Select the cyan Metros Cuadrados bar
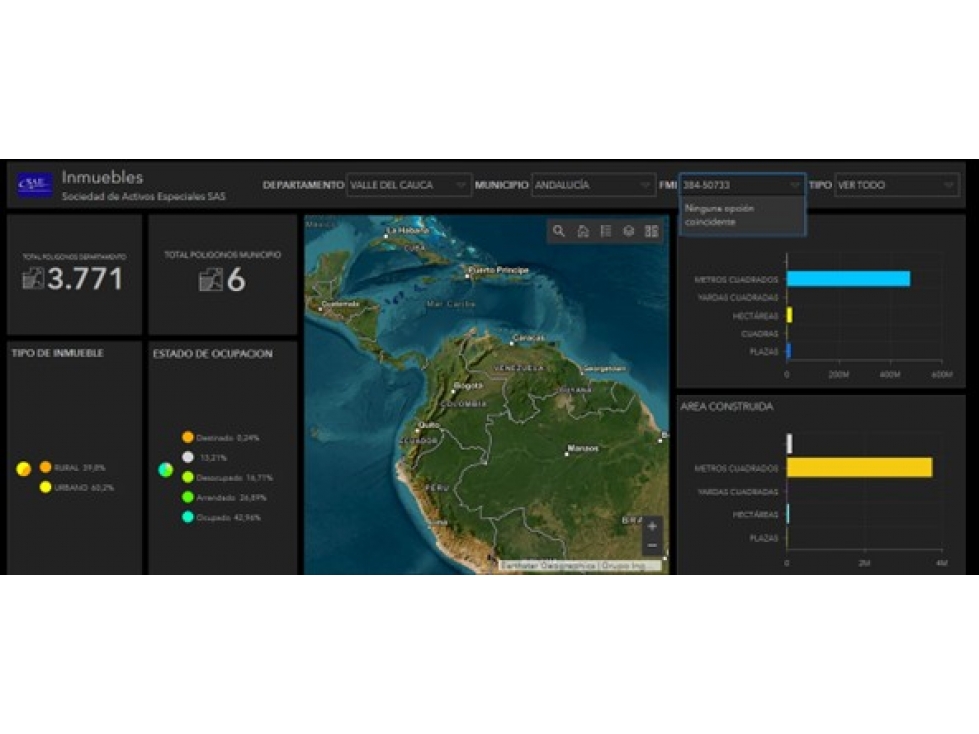This screenshot has width=979, height=734. tap(849, 279)
